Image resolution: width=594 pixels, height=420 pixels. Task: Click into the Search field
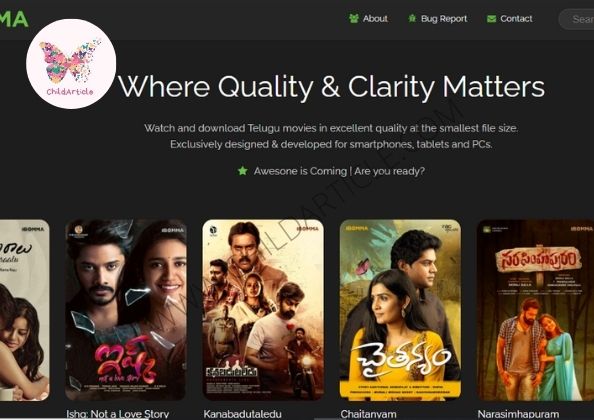pos(576,19)
